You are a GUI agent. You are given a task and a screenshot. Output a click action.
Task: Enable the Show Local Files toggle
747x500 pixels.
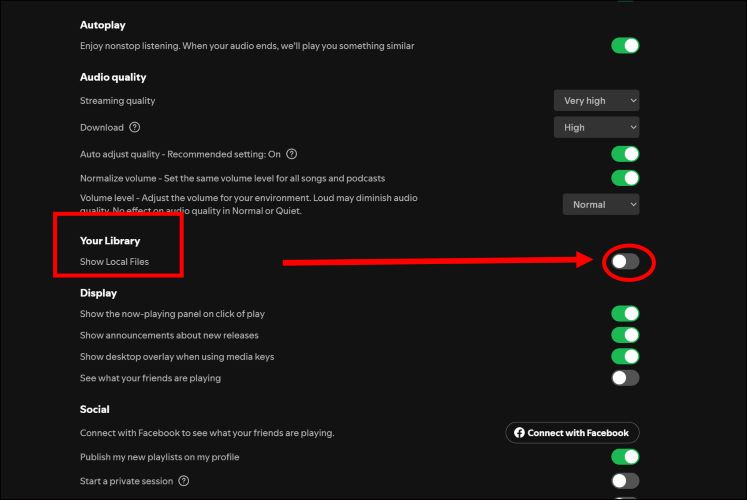pyautogui.click(x=625, y=261)
